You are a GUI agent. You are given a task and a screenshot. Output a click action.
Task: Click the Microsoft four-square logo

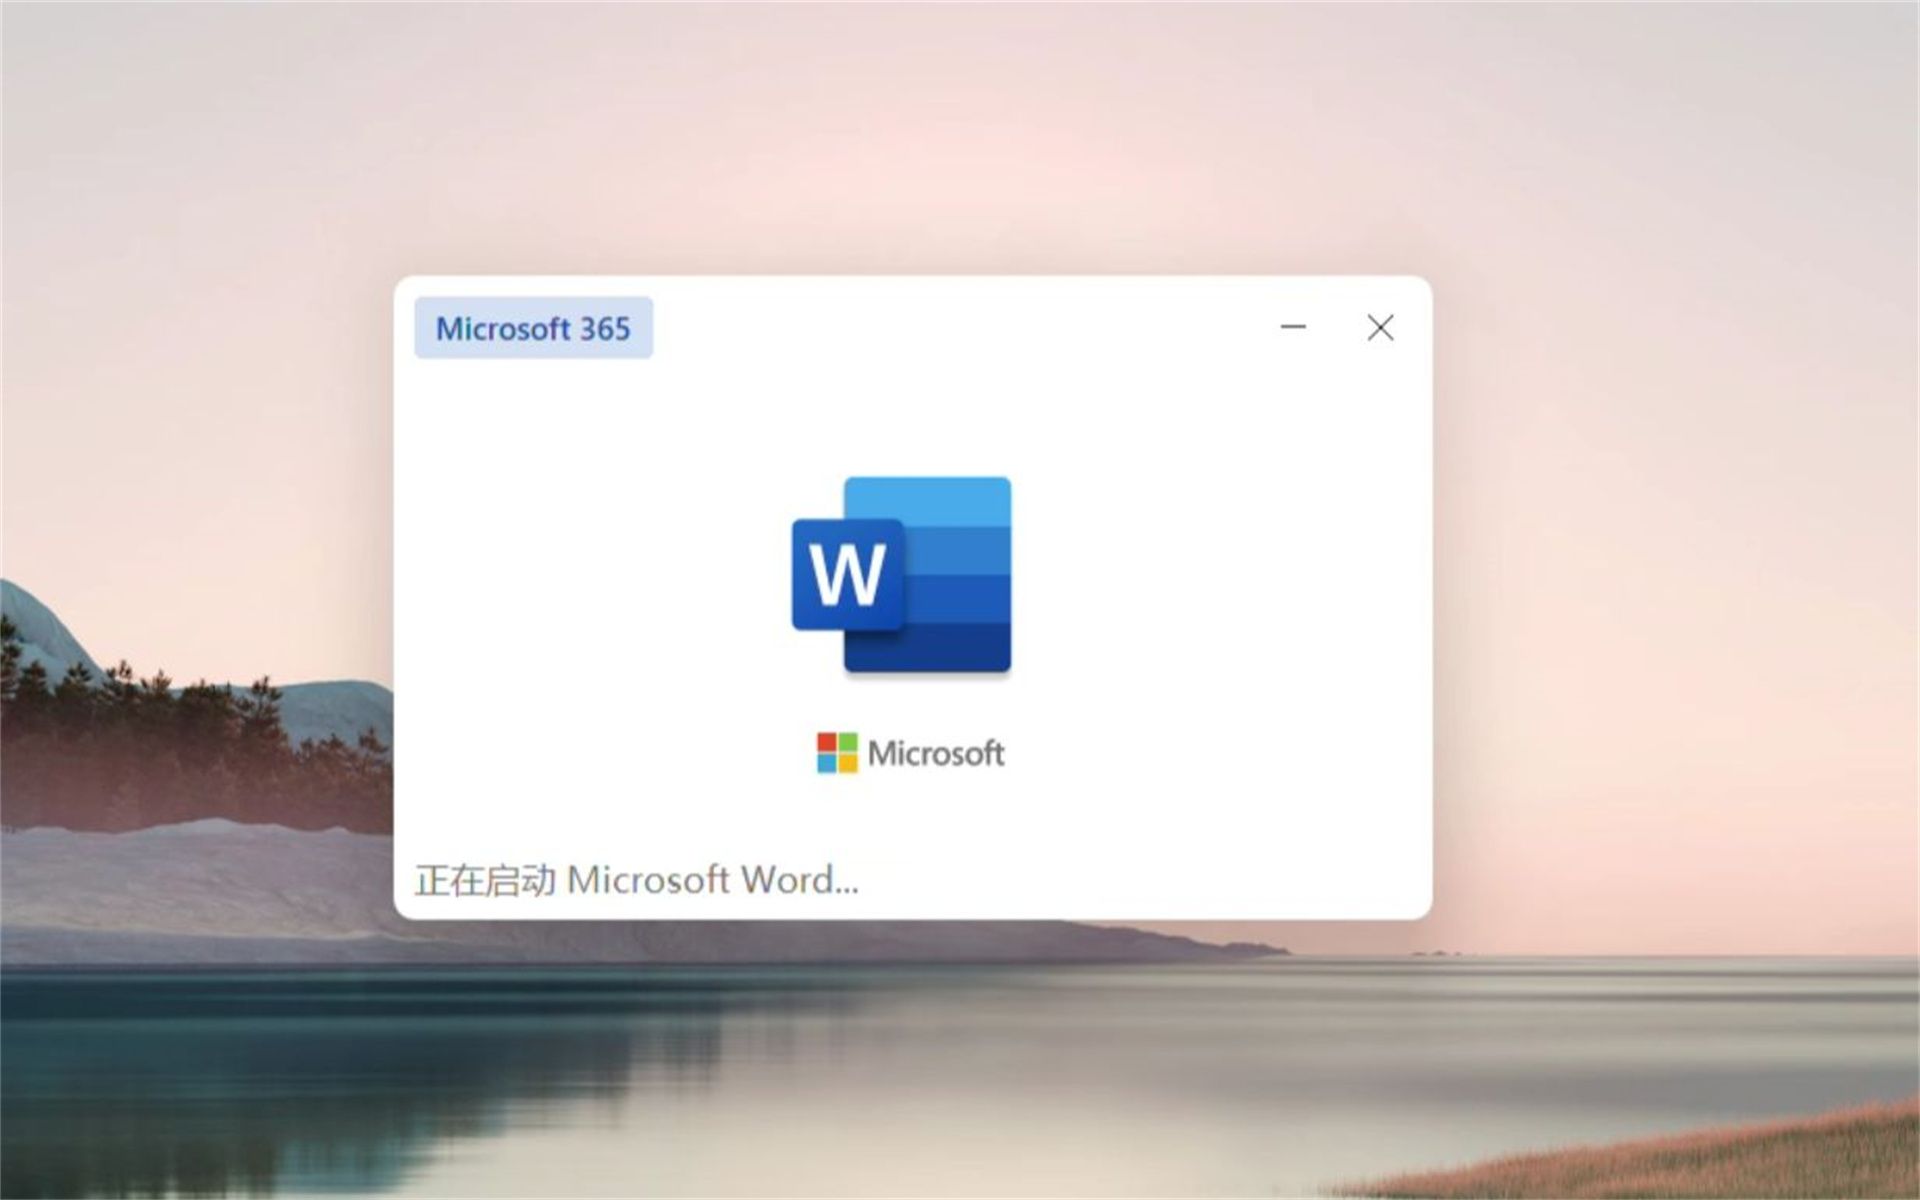point(837,753)
